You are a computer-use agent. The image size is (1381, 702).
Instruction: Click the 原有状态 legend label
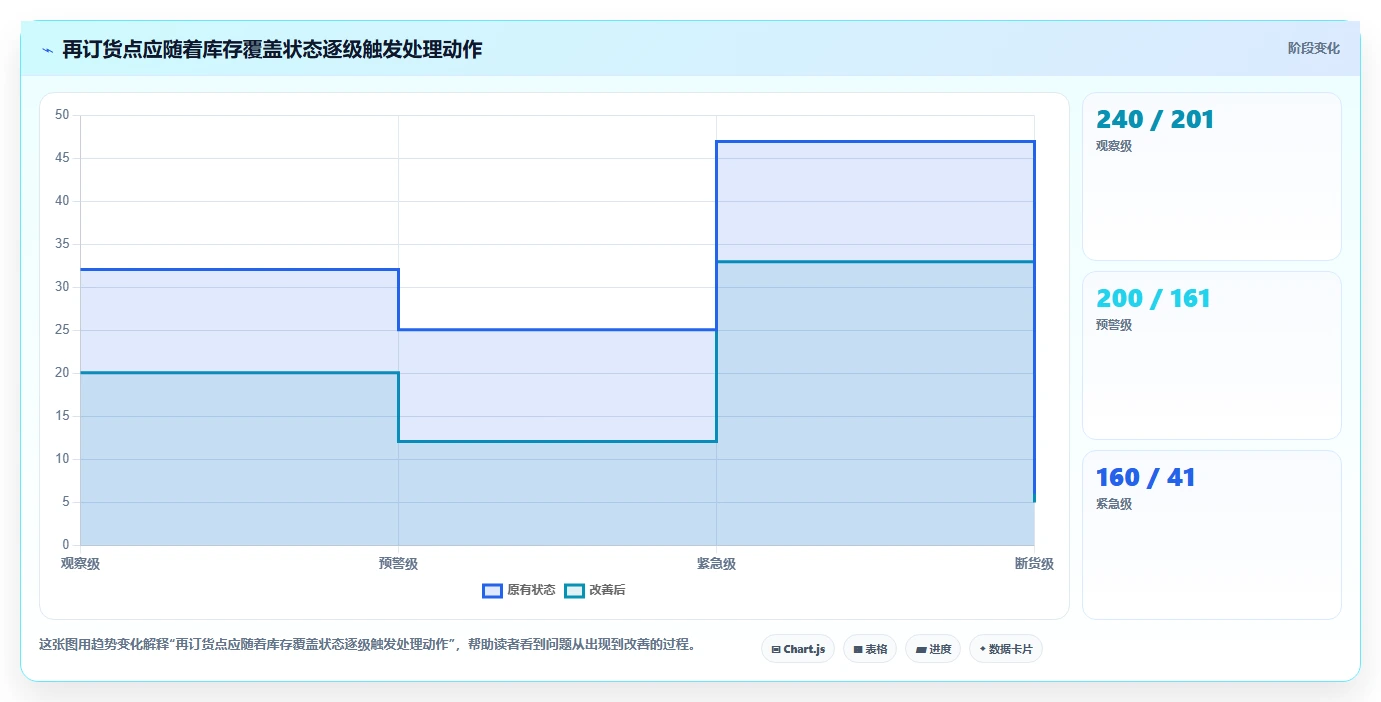point(531,590)
